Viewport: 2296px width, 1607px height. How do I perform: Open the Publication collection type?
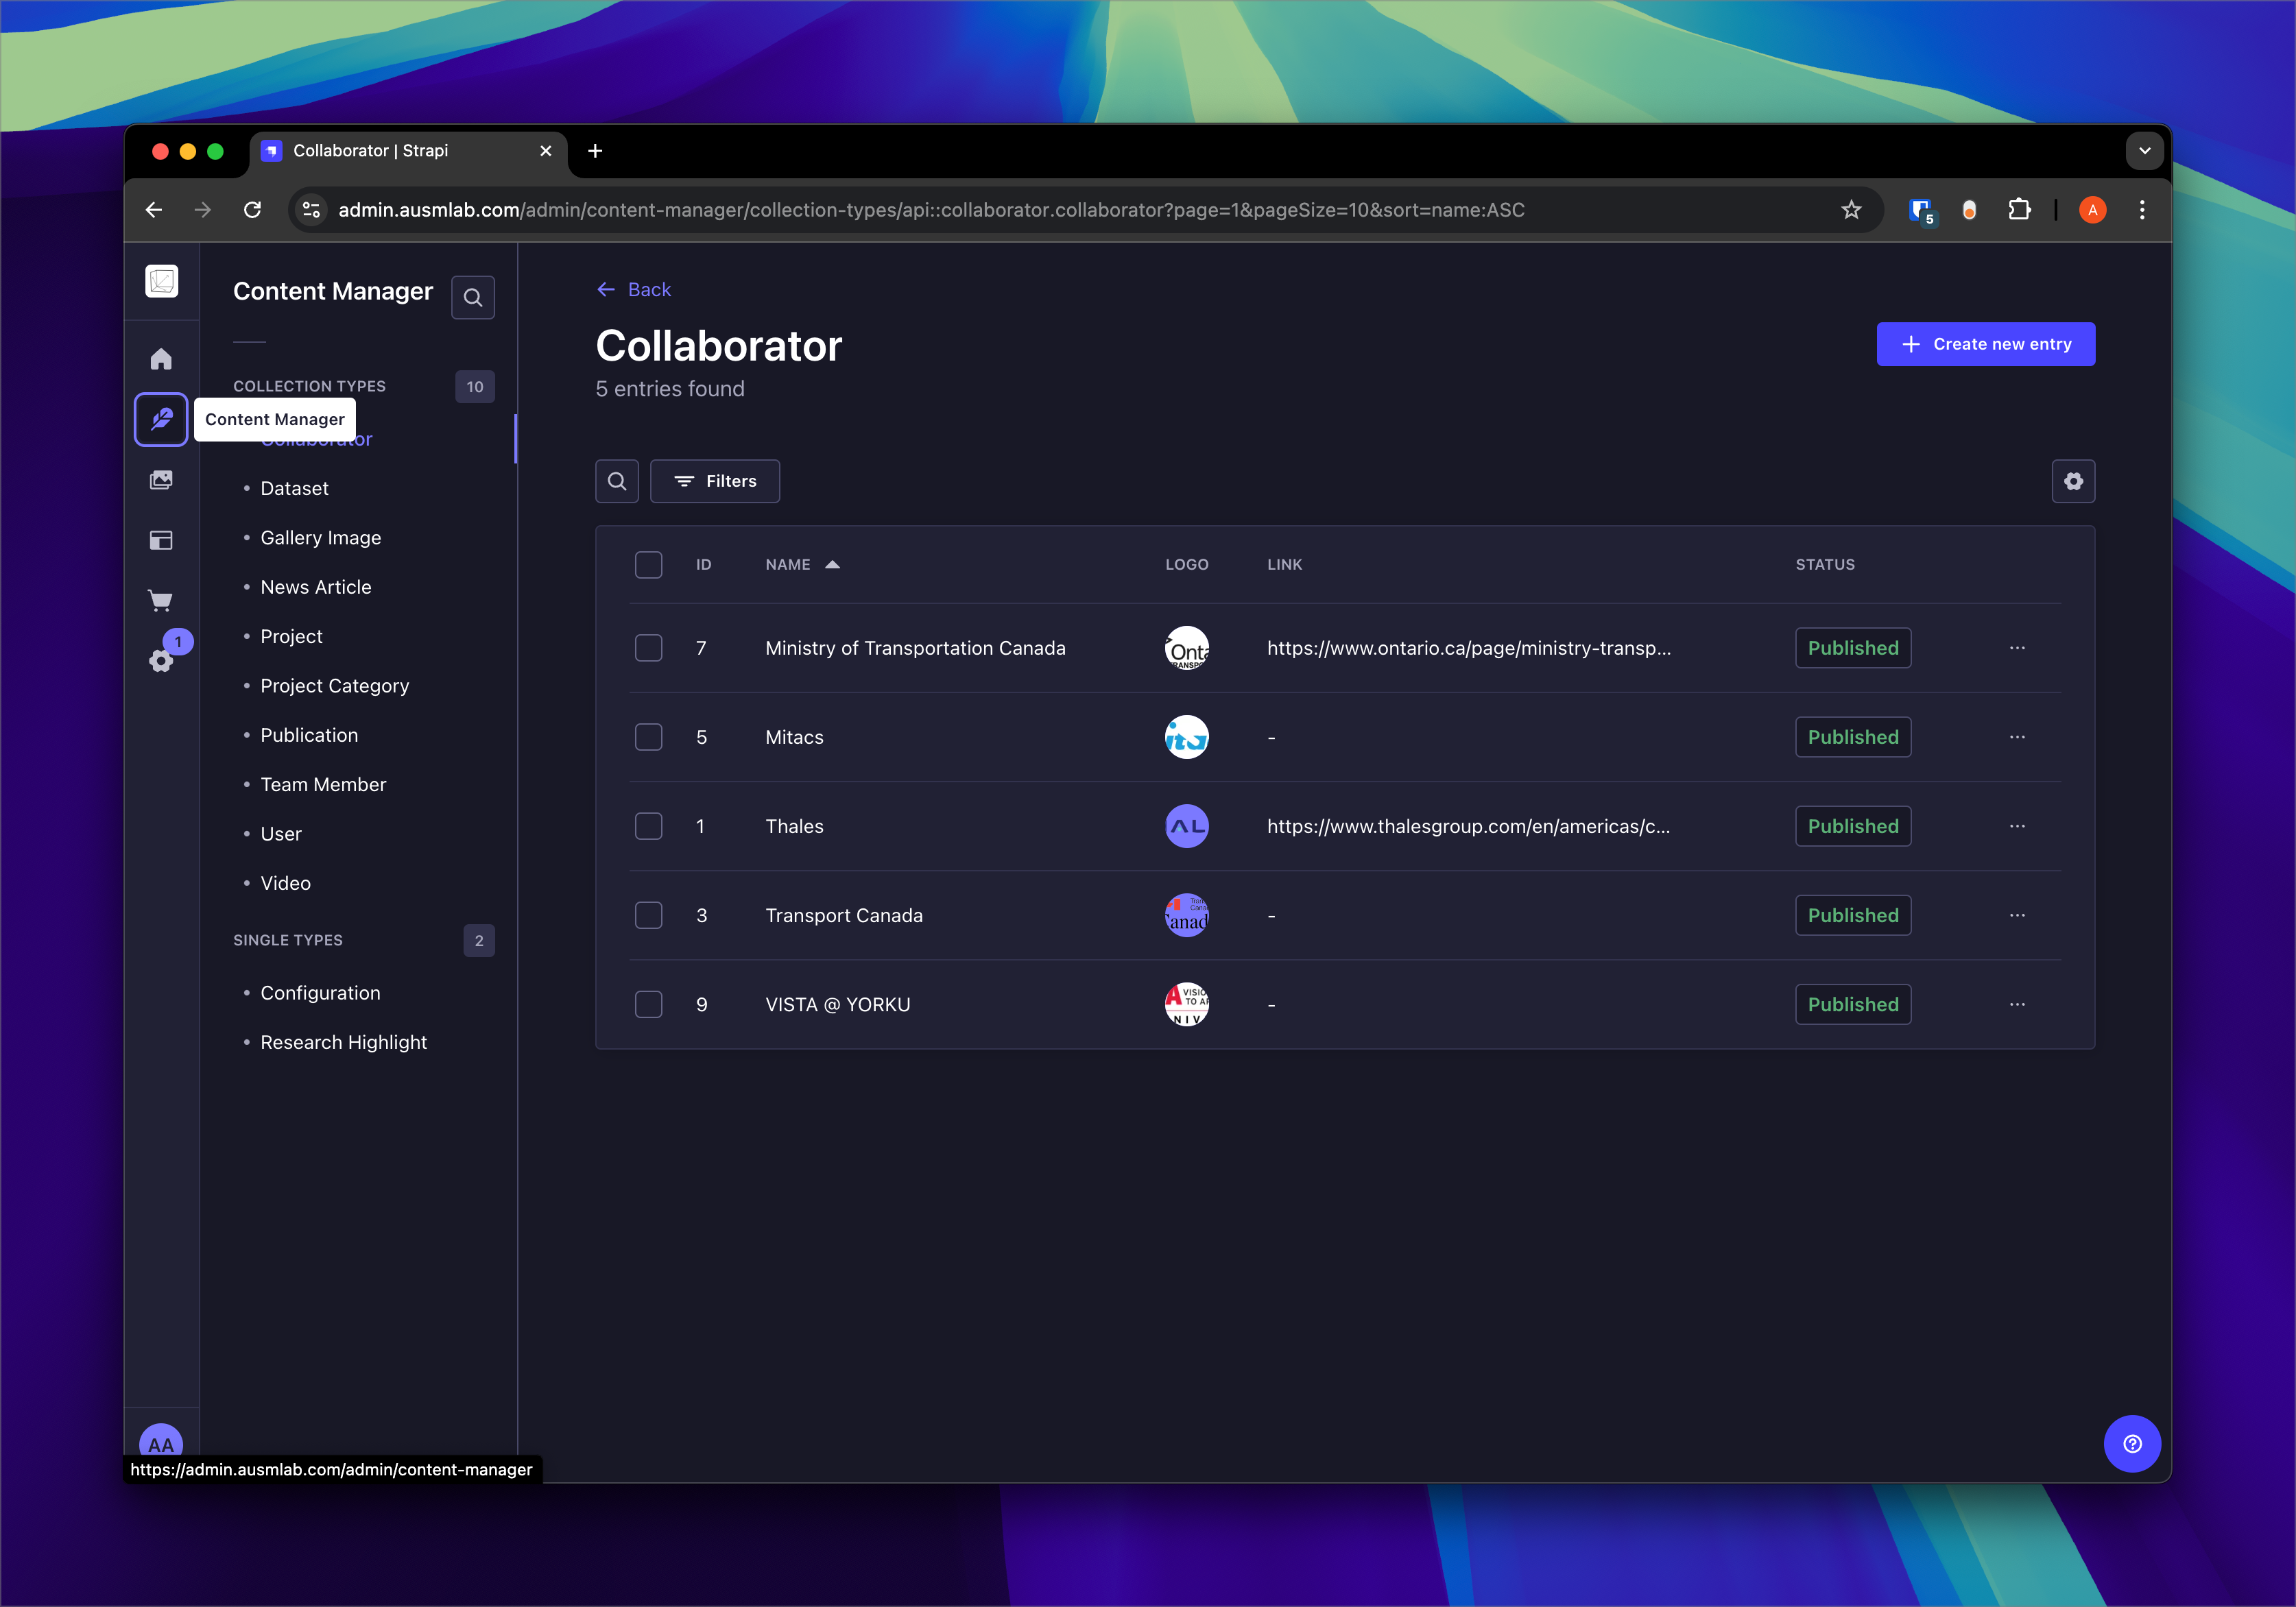tap(309, 735)
